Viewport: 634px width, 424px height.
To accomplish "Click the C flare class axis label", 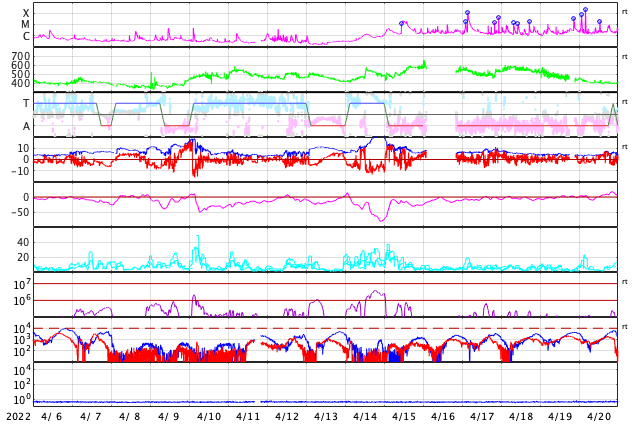I will pyautogui.click(x=26, y=37).
